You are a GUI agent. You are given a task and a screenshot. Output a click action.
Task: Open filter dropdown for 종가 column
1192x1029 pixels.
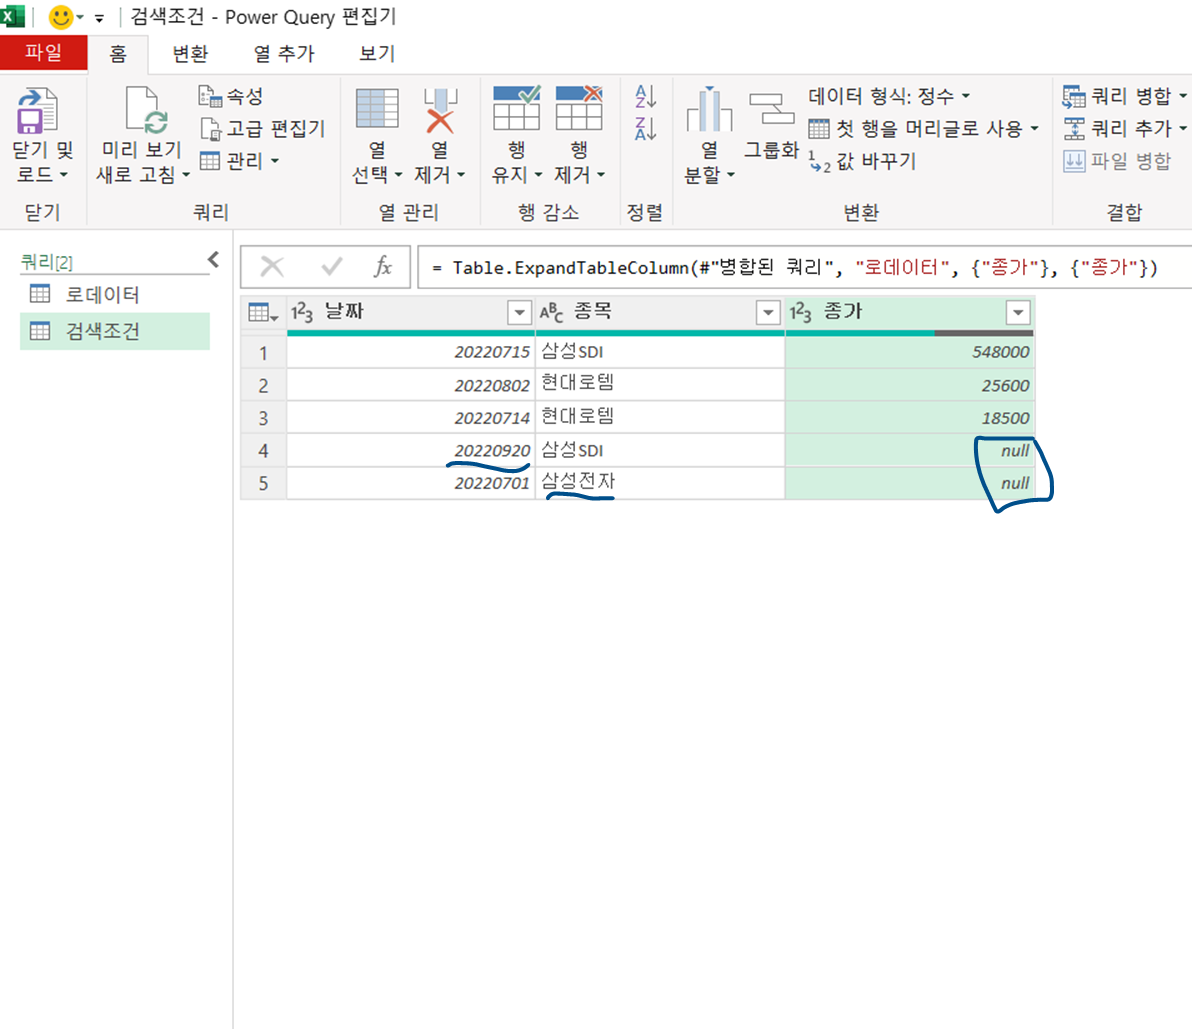(1018, 312)
